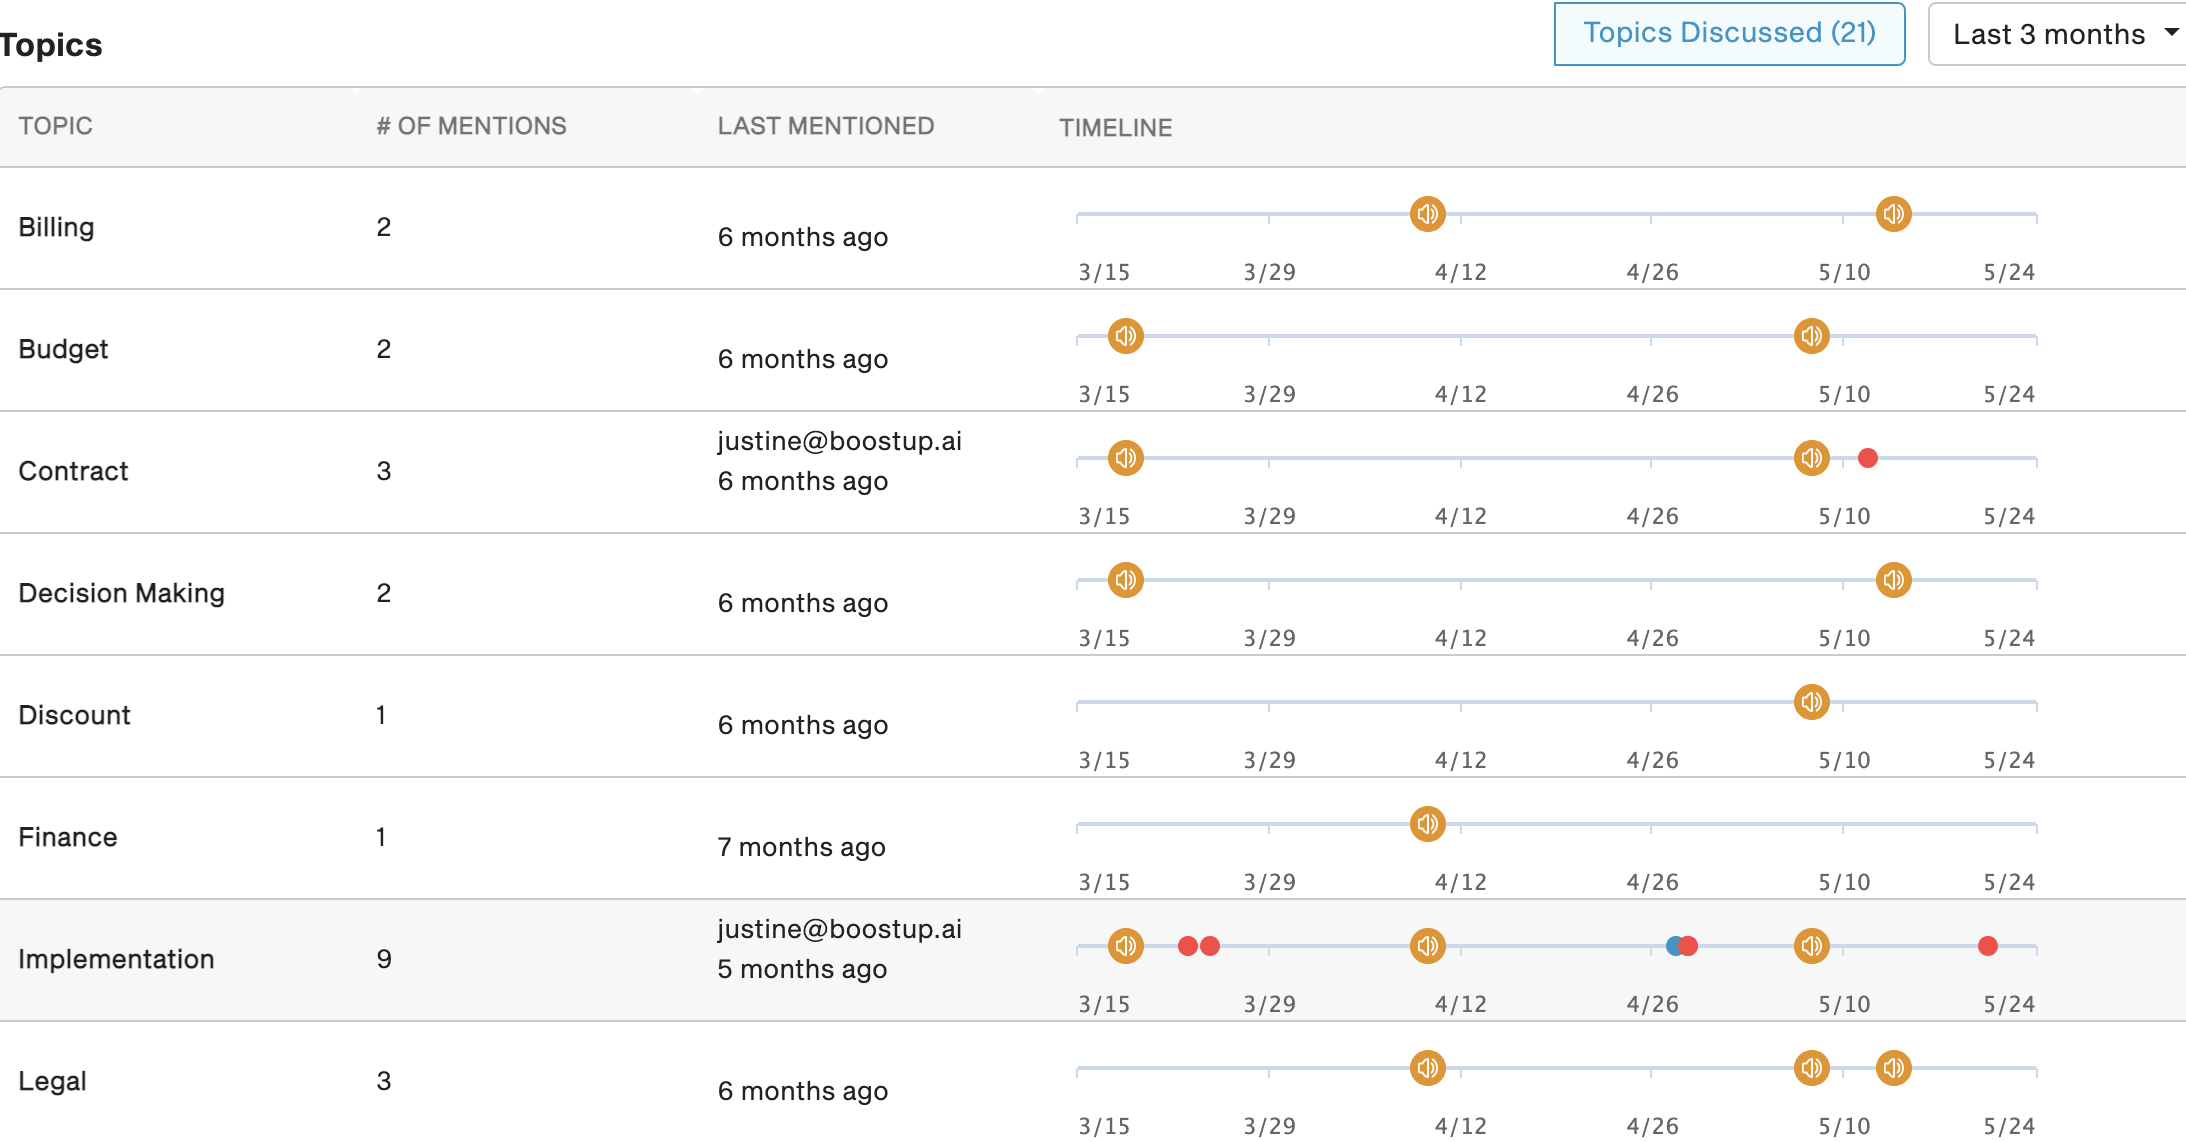Click "7 months ago" in Finance row
The image size is (2186, 1142).
[801, 847]
